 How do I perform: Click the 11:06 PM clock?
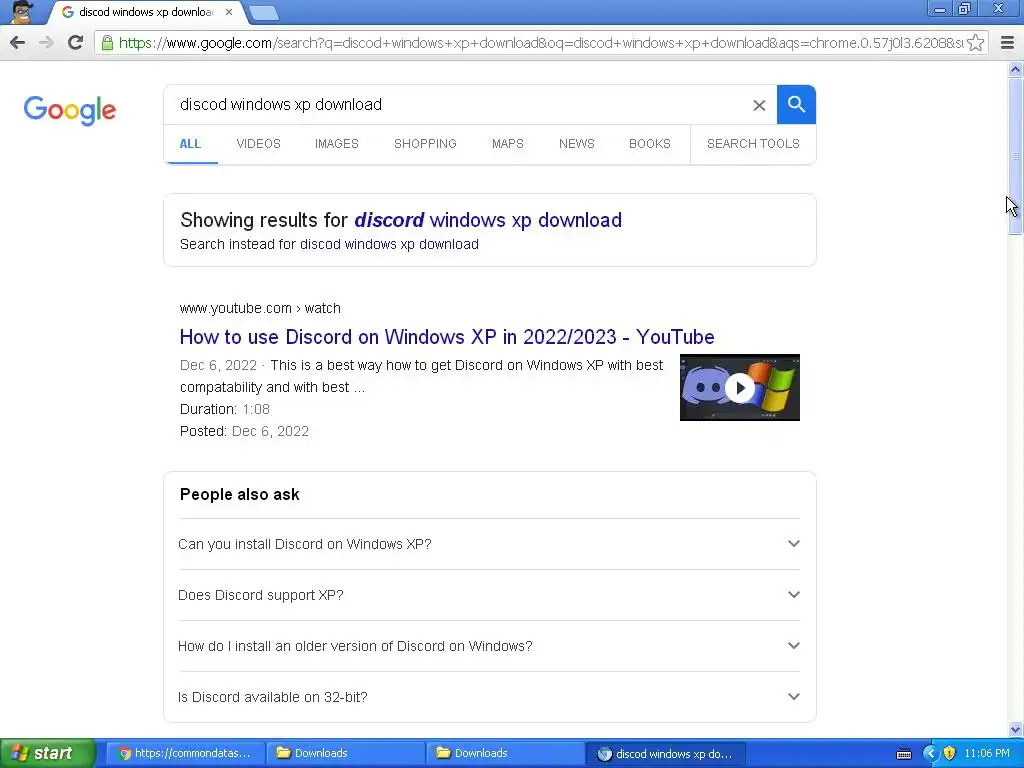coord(987,753)
